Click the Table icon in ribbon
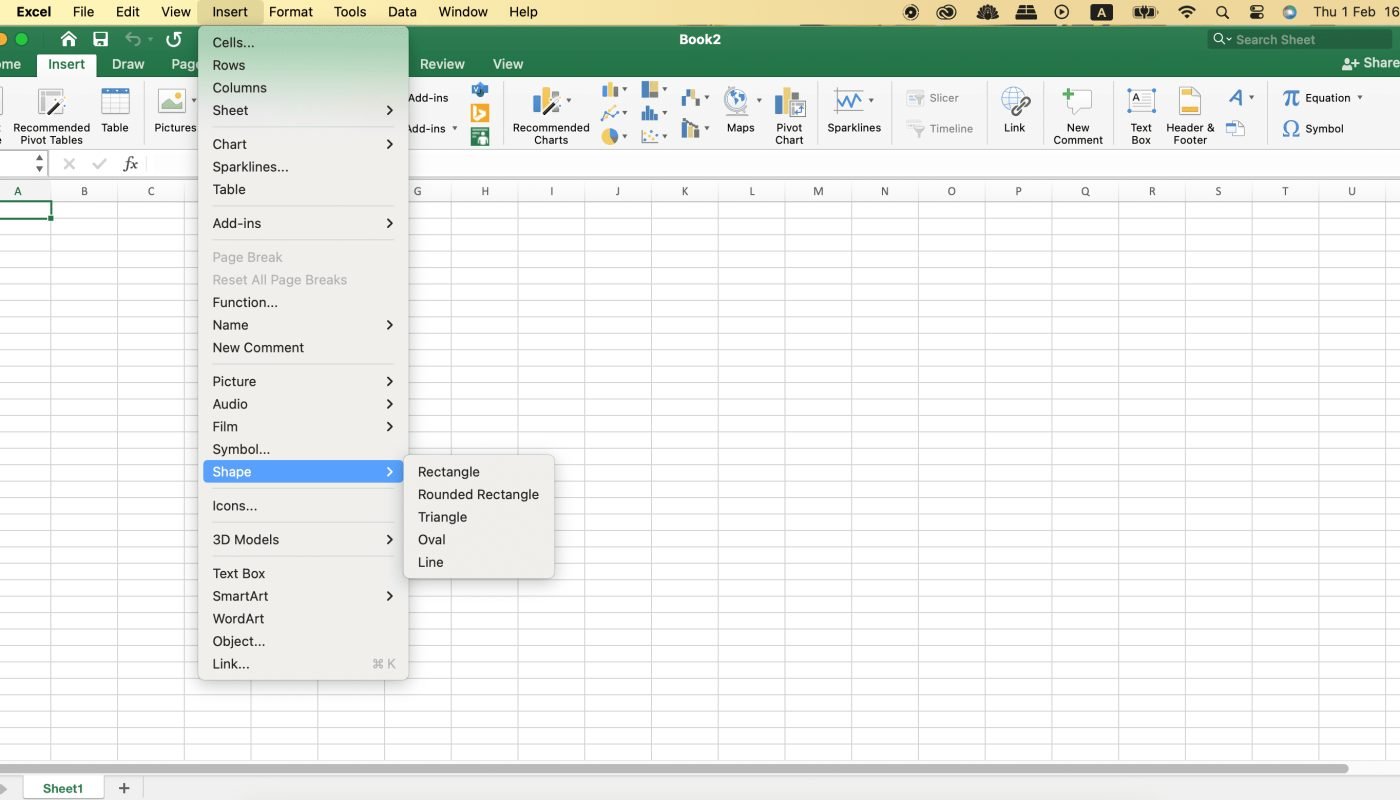Image resolution: width=1400 pixels, height=800 pixels. tap(115, 103)
